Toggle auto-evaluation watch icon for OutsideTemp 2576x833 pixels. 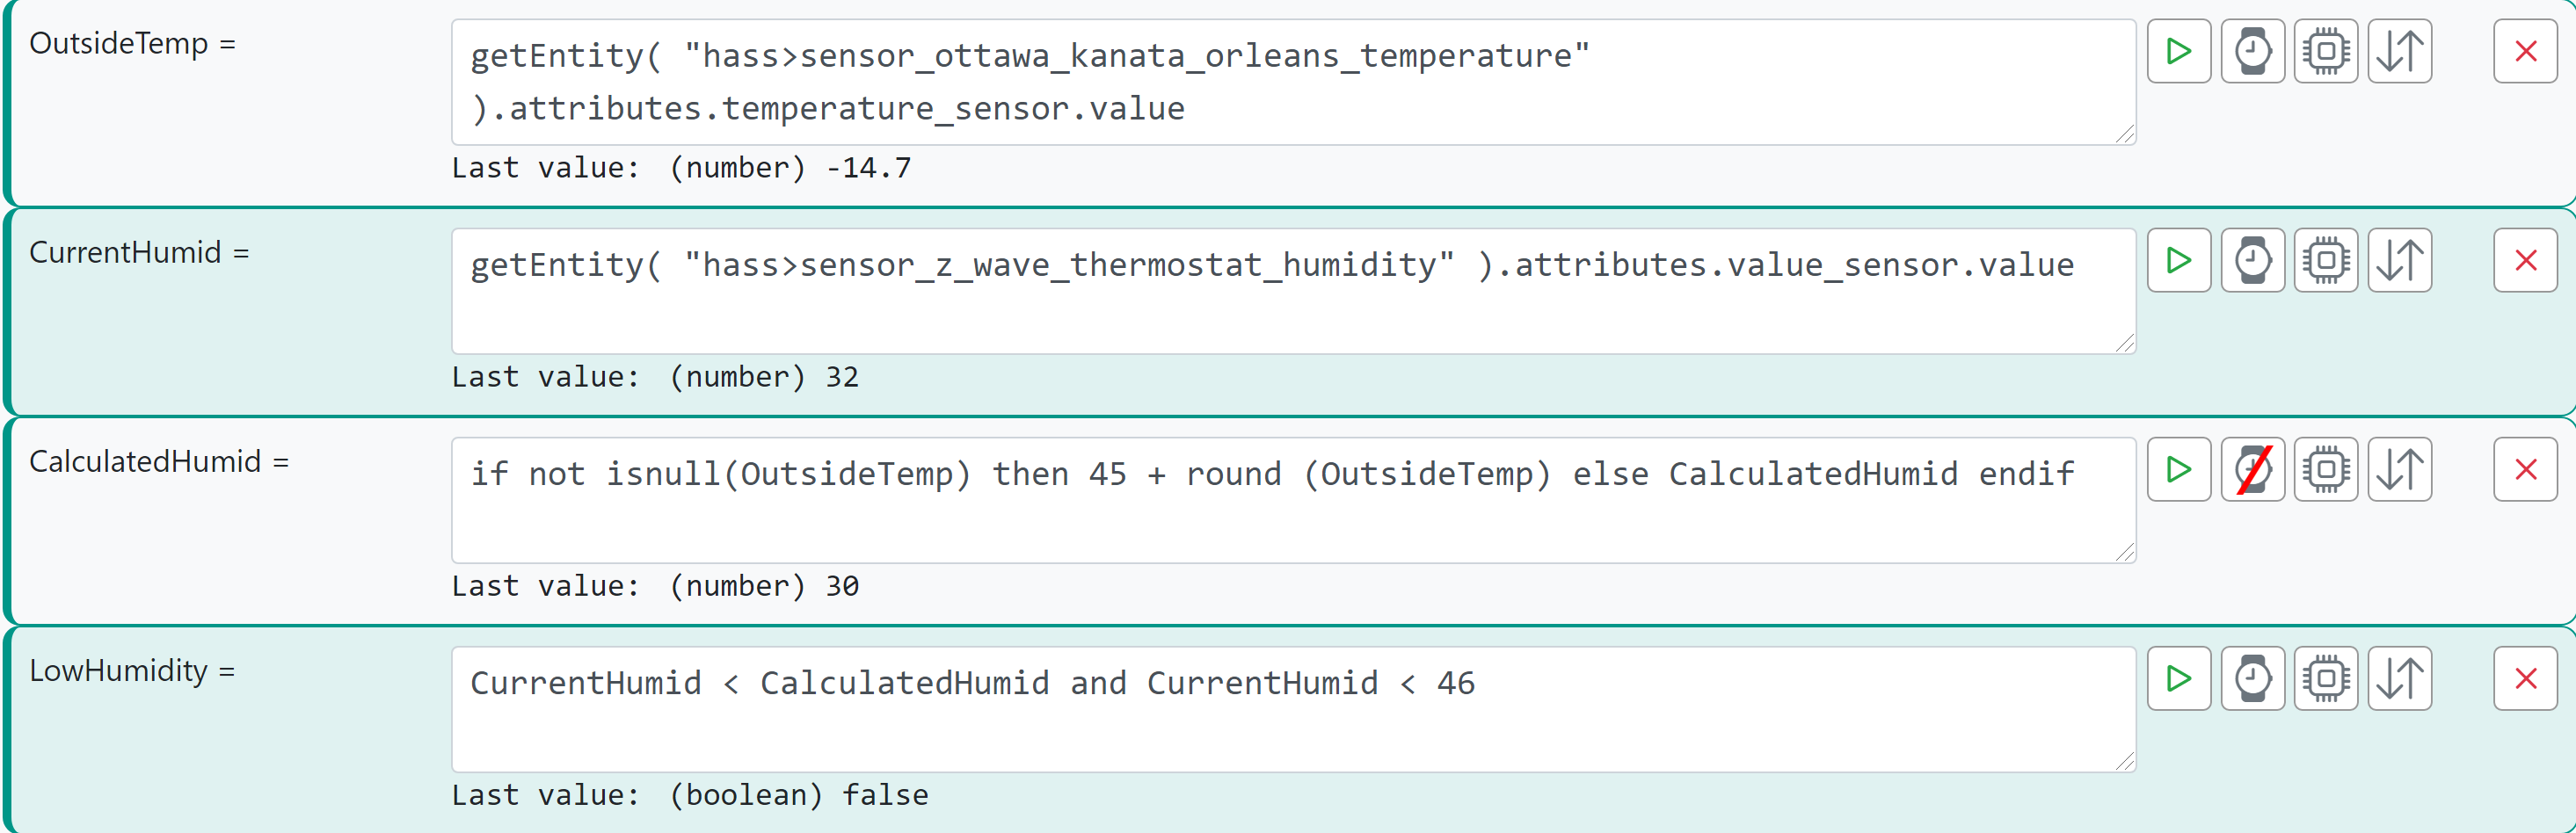click(x=2253, y=51)
